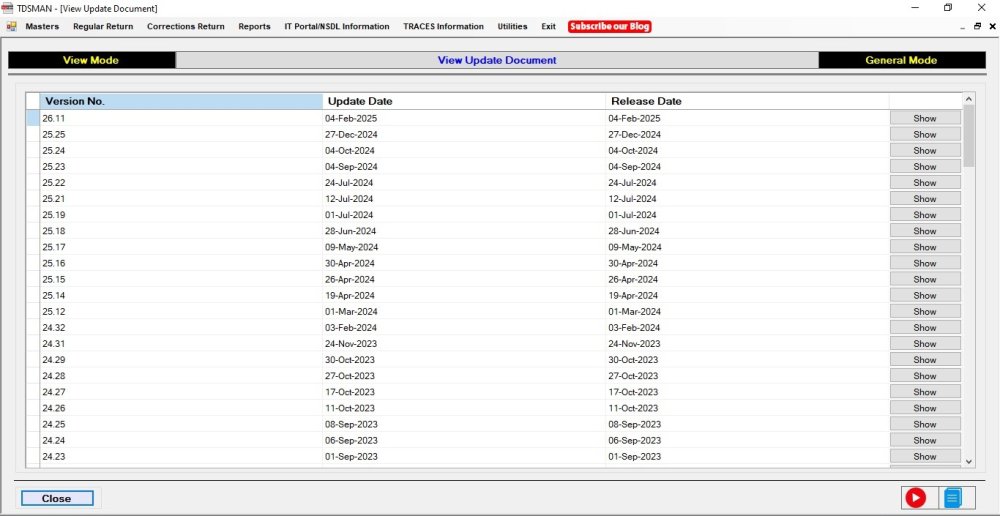Viewport: 1000px width, 516px height.
Task: Show update document for version 25.14
Action: tap(925, 295)
